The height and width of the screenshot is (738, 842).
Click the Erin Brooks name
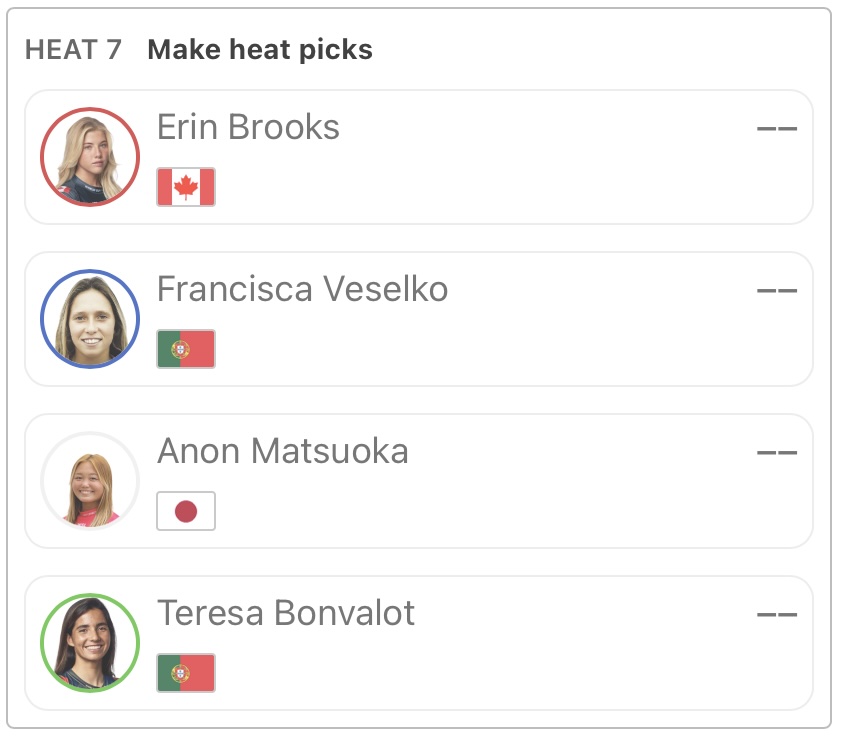tap(248, 127)
